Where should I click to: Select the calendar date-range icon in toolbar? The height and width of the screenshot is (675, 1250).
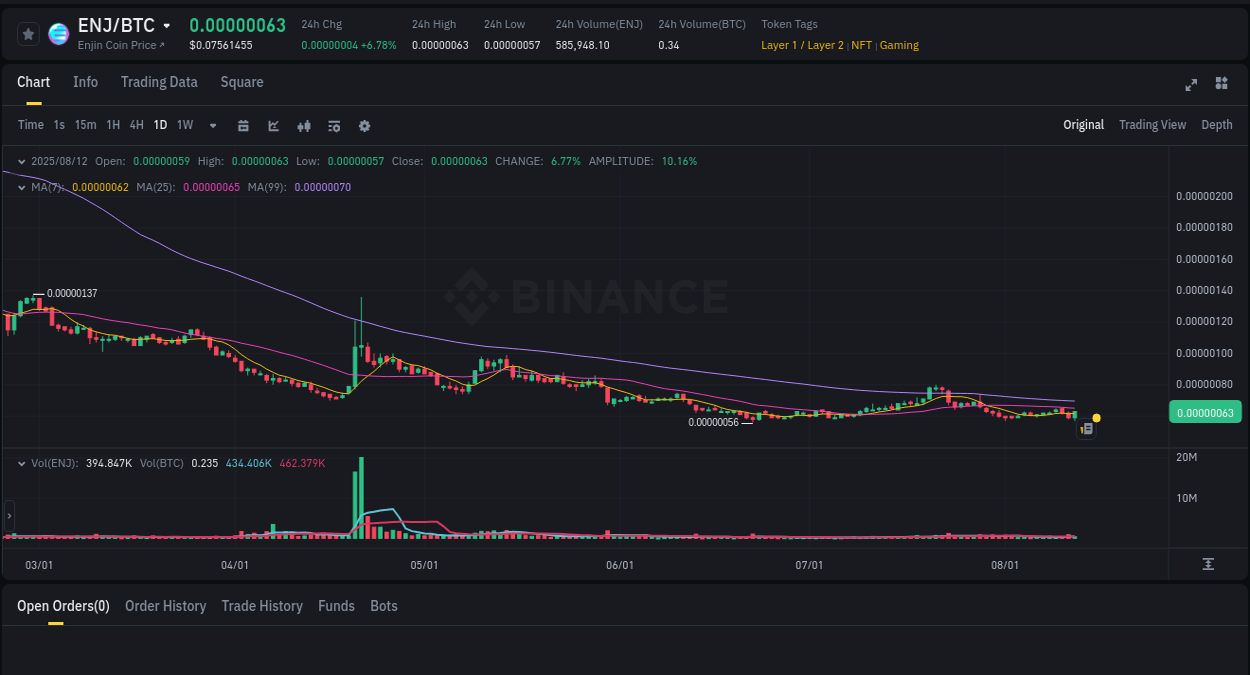[243, 125]
